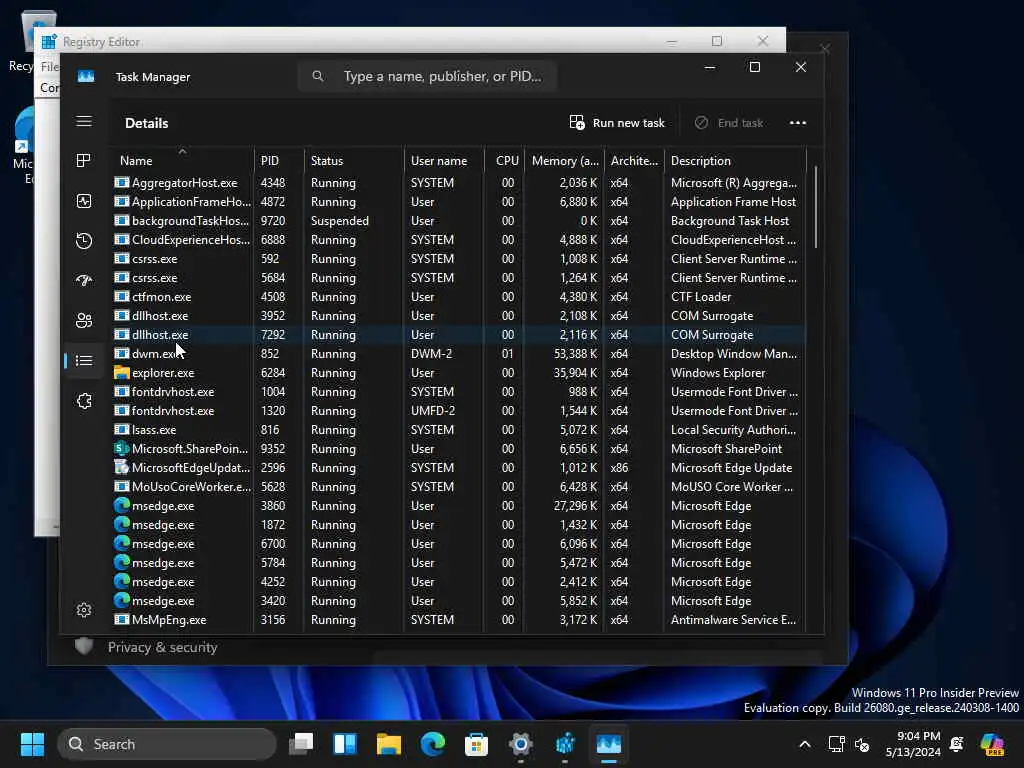This screenshot has height=768, width=1024.
Task: Select csrss.exe with PID 5684
Action: 458,278
